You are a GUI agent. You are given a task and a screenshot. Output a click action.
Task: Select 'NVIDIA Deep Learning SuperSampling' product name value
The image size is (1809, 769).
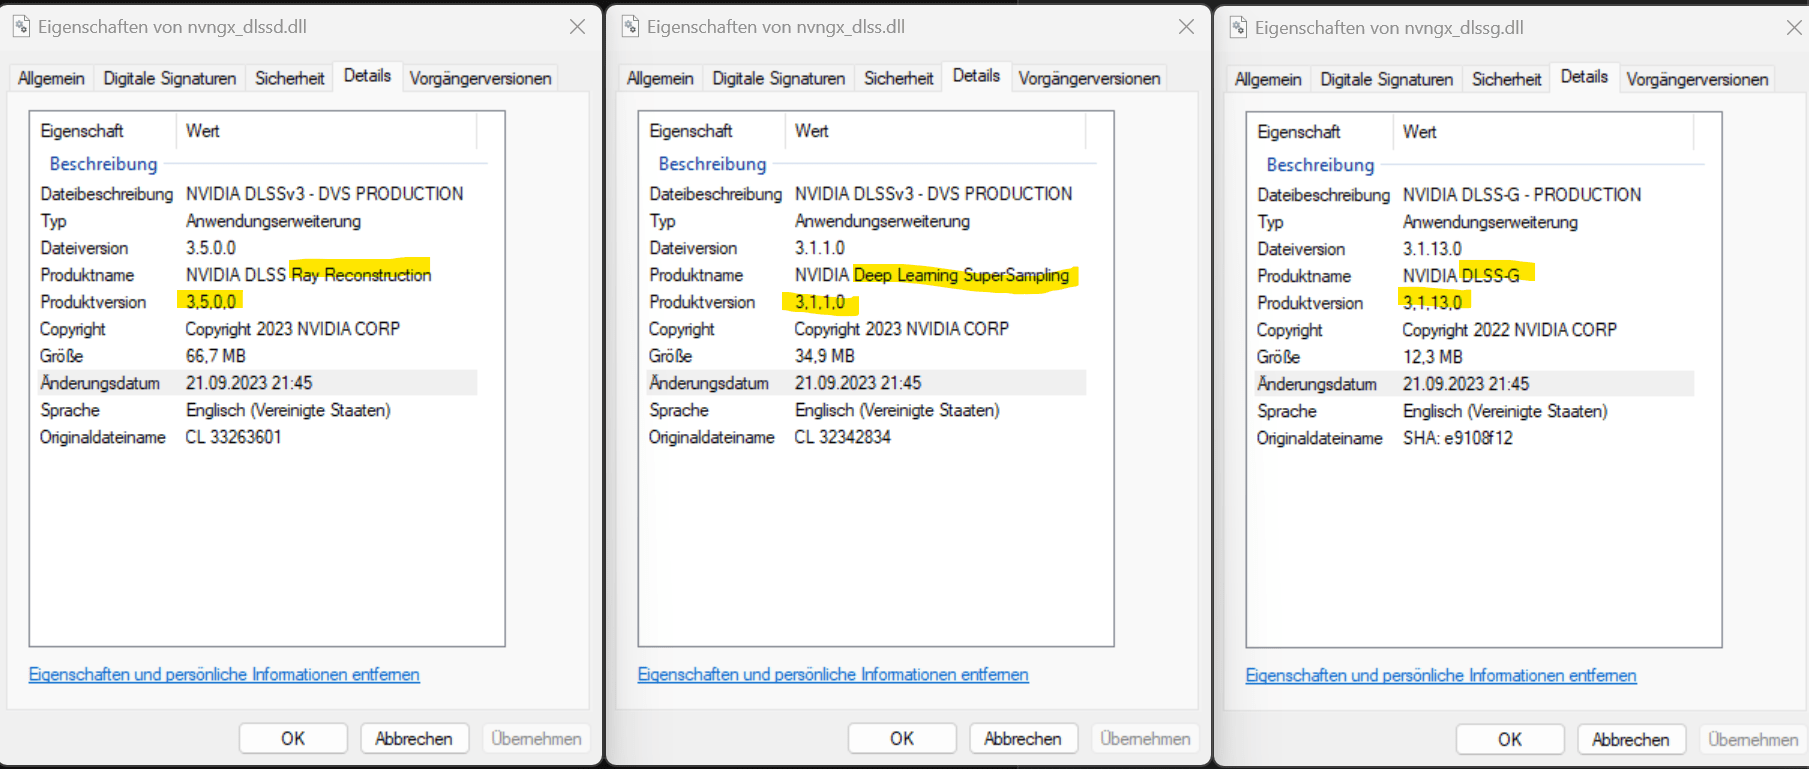click(x=932, y=274)
